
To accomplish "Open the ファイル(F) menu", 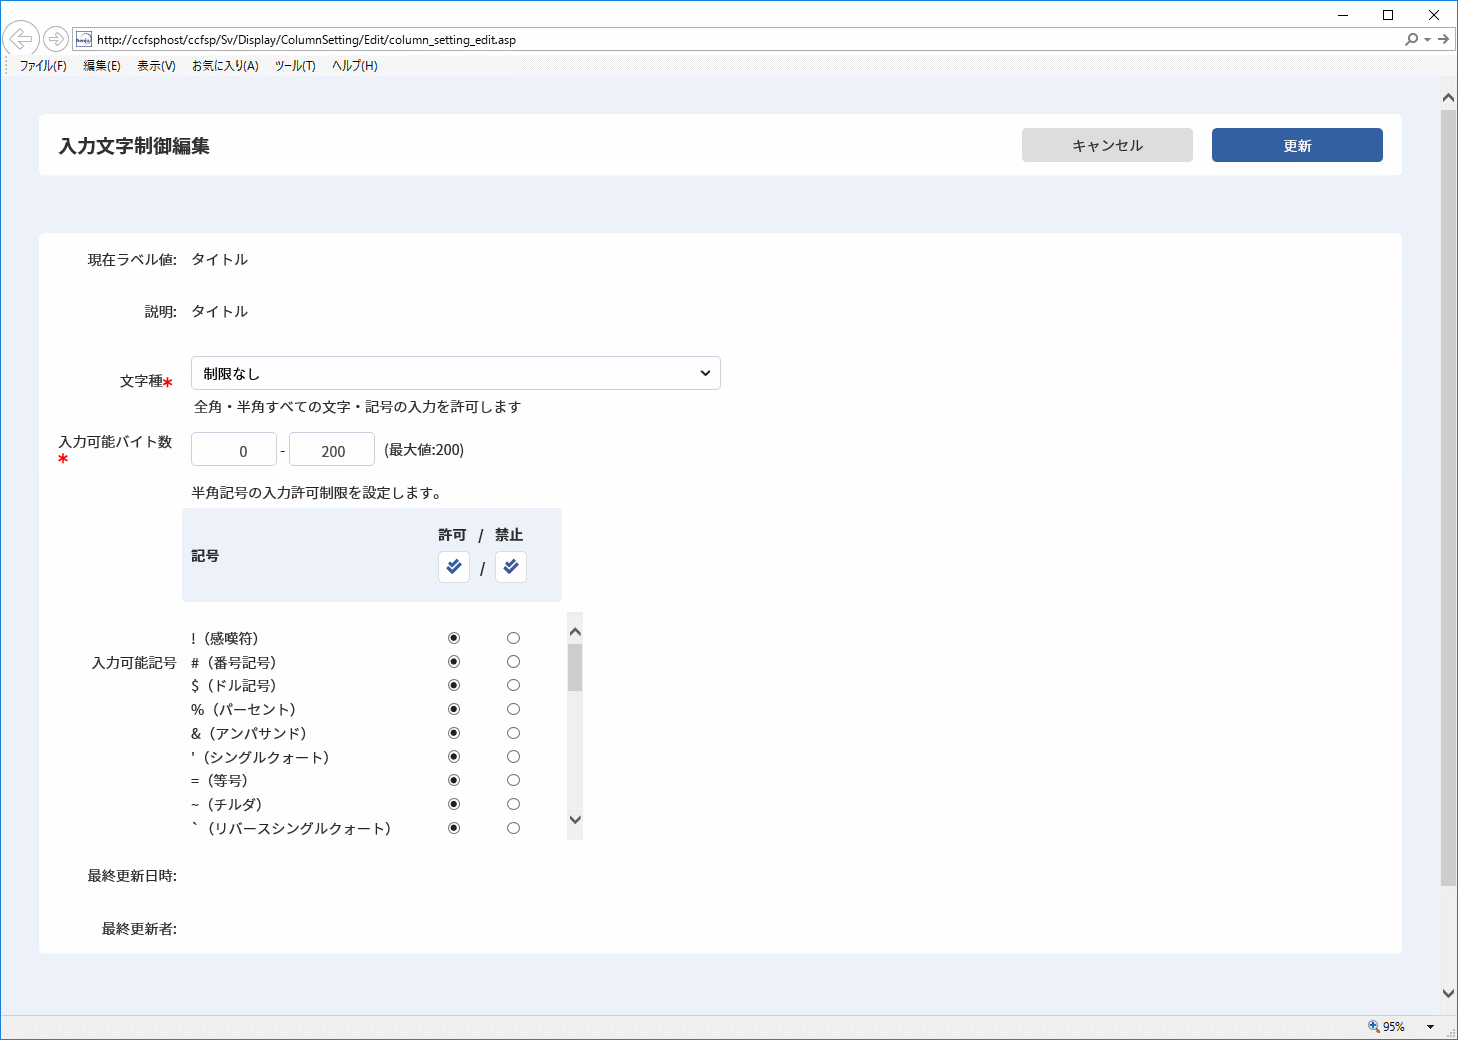I will [43, 66].
